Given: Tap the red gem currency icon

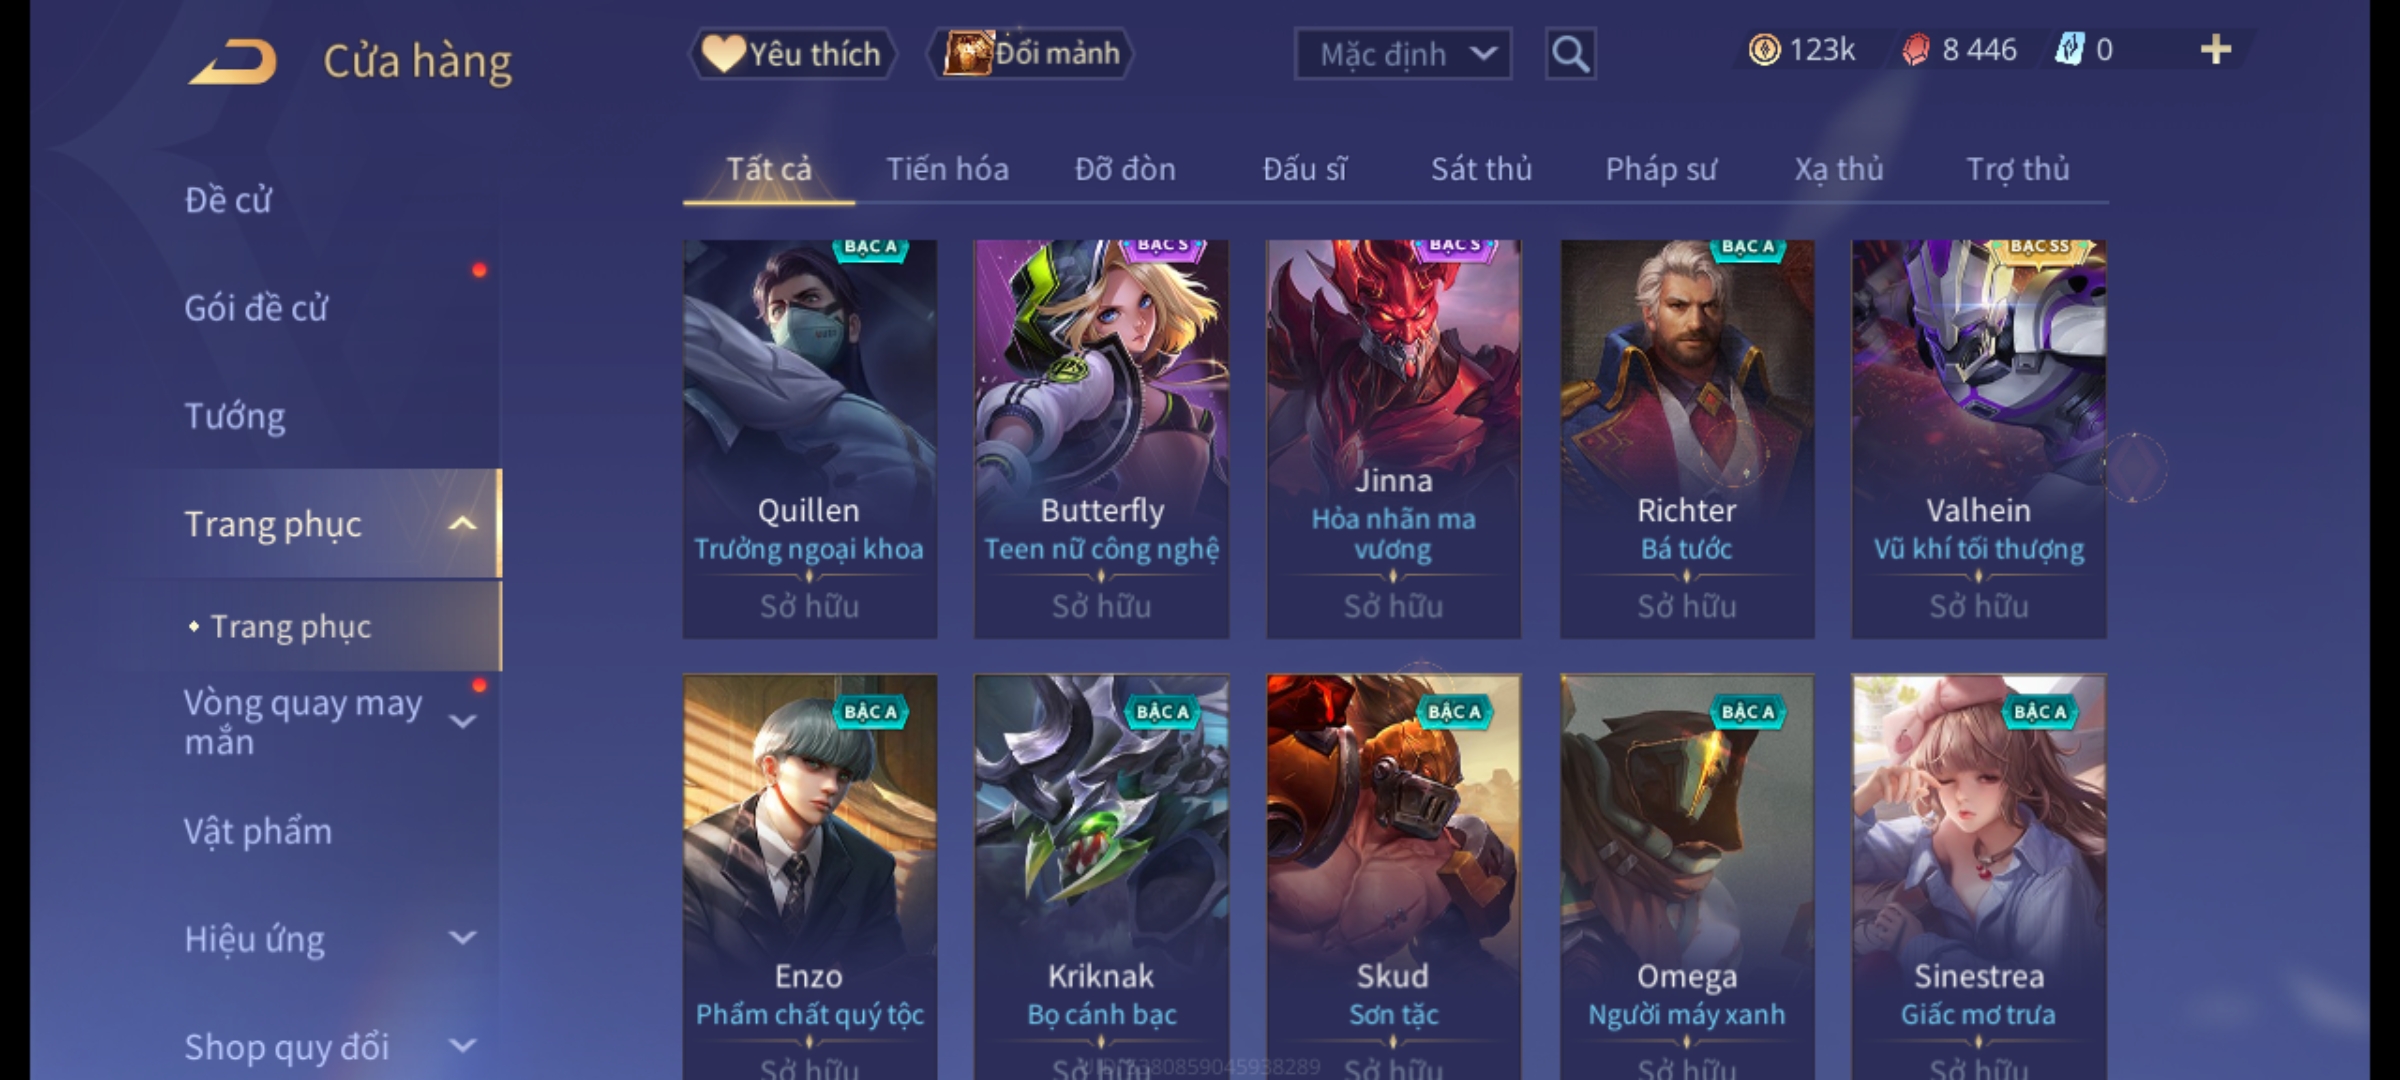Looking at the screenshot, I should point(1916,49).
